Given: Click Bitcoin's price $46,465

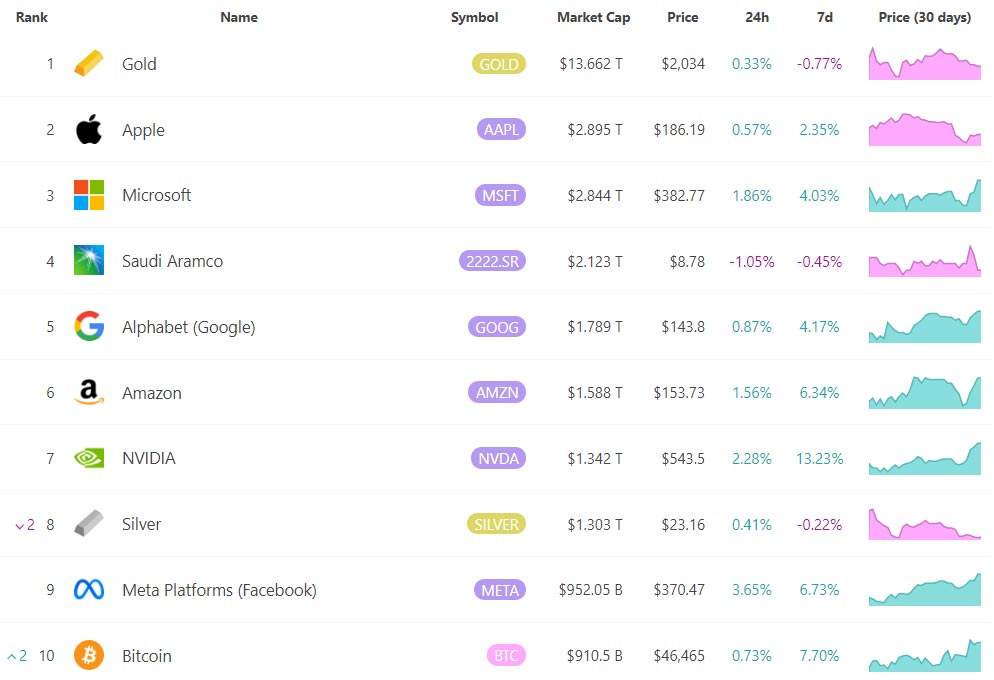Looking at the screenshot, I should click(x=679, y=656).
